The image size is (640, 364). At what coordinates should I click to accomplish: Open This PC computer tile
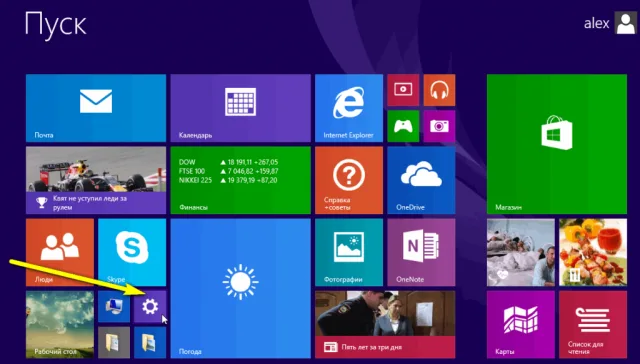[x=114, y=306]
